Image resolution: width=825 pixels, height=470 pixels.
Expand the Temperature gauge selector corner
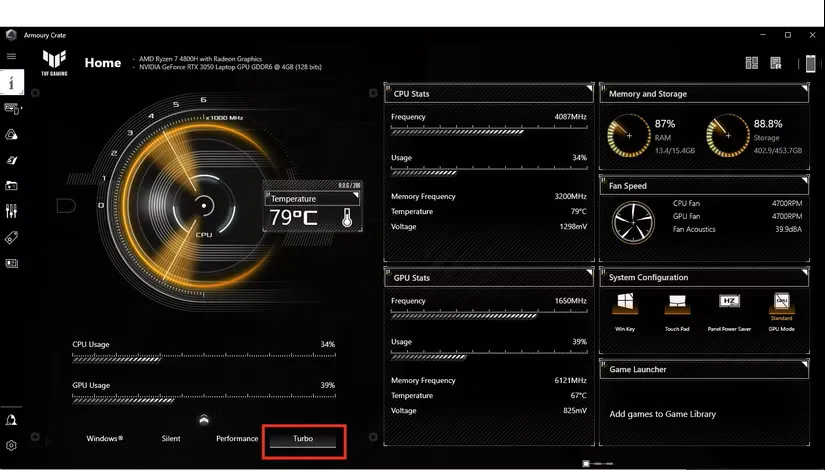pos(356,195)
